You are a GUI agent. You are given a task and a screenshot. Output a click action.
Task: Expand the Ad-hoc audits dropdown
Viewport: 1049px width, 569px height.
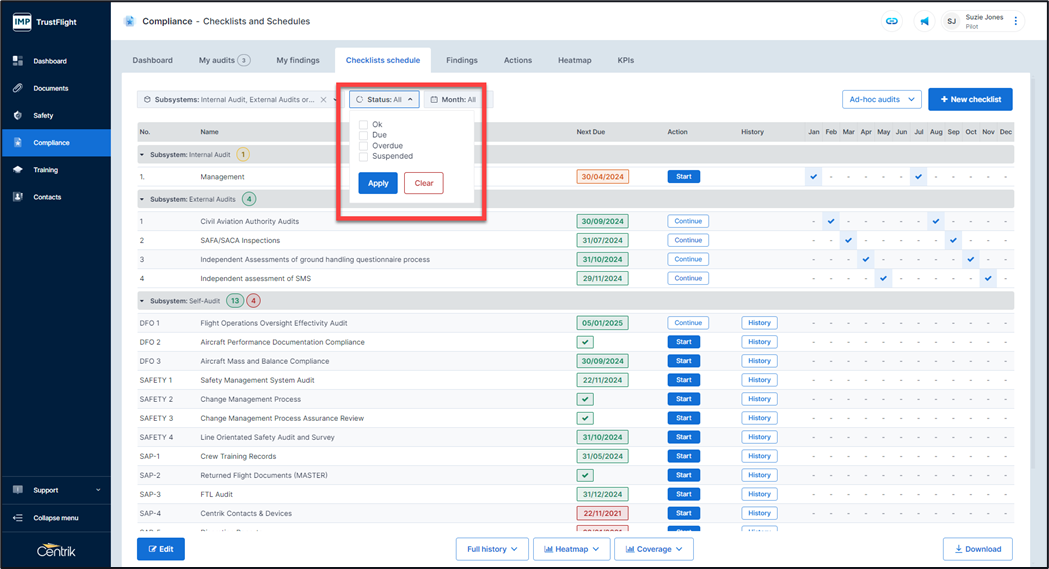881,100
